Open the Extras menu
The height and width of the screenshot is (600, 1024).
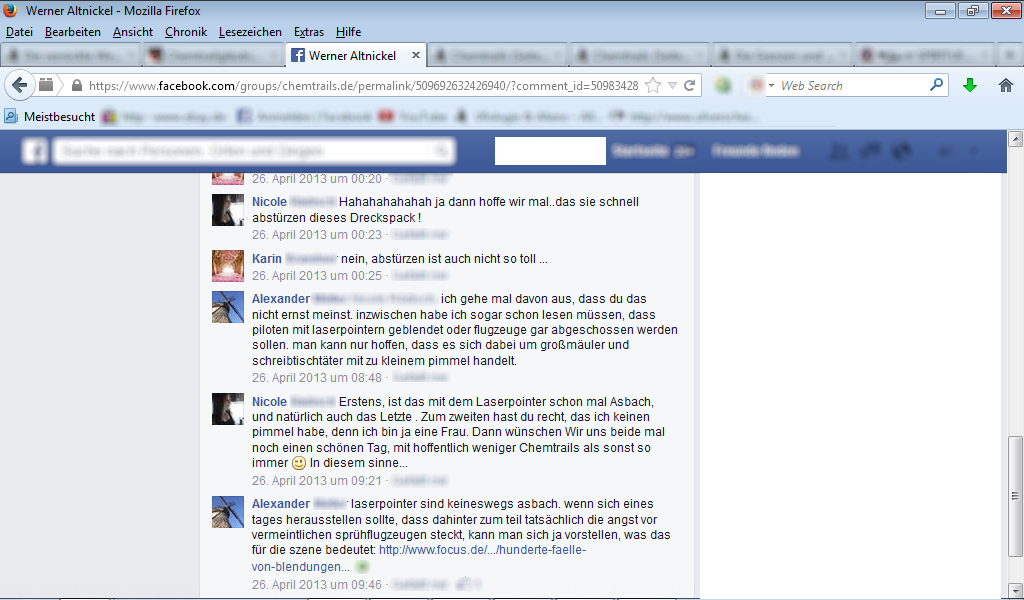click(x=308, y=32)
